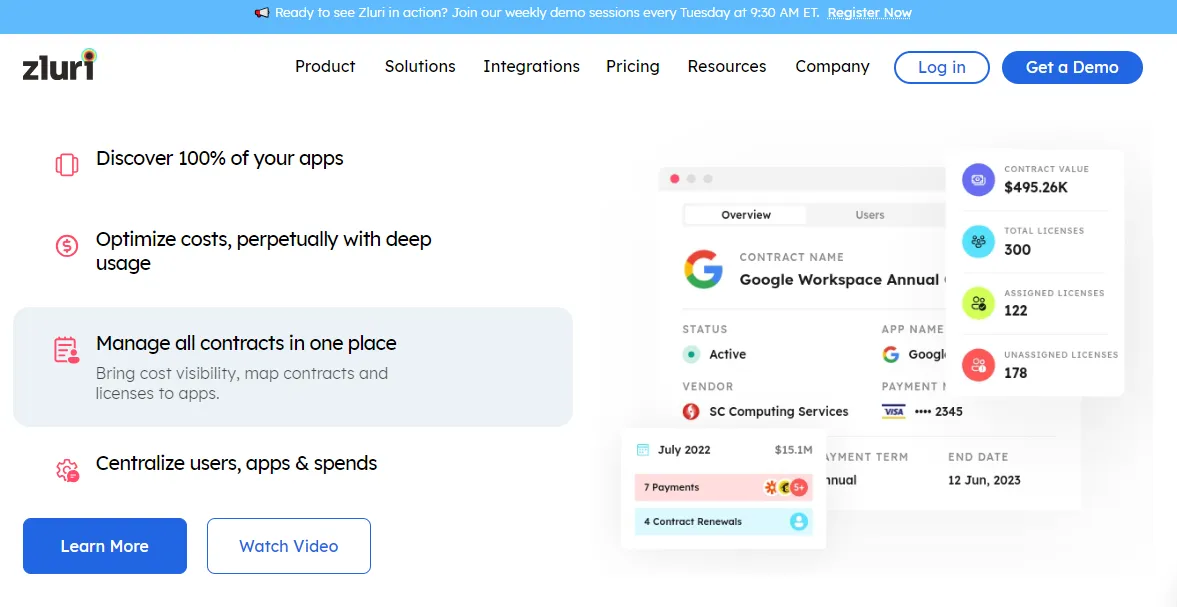Image resolution: width=1177 pixels, height=607 pixels.
Task: Click the 5+ badge in 7 Payments row
Action: click(x=799, y=488)
